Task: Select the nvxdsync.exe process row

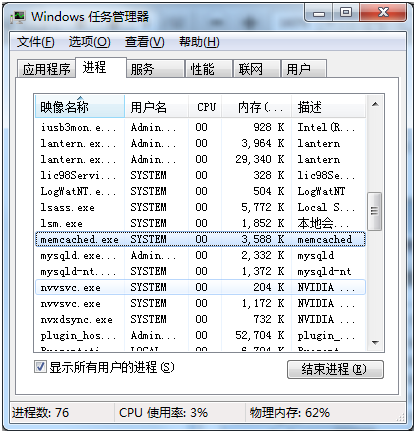Action: click(x=200, y=319)
